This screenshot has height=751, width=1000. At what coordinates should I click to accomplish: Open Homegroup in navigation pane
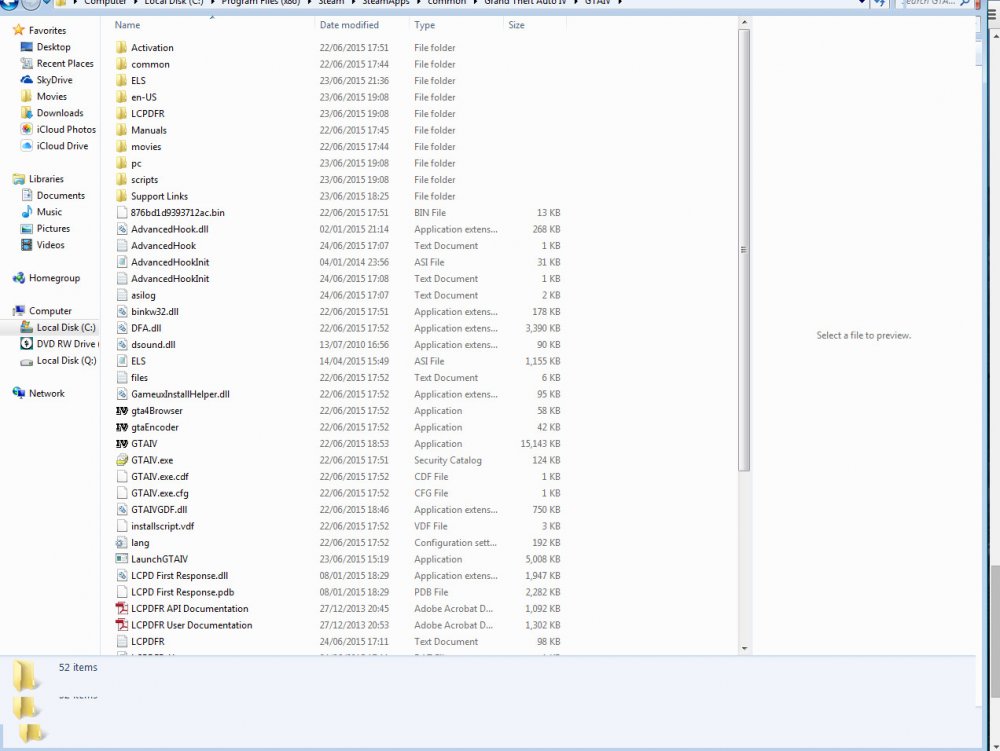point(54,278)
